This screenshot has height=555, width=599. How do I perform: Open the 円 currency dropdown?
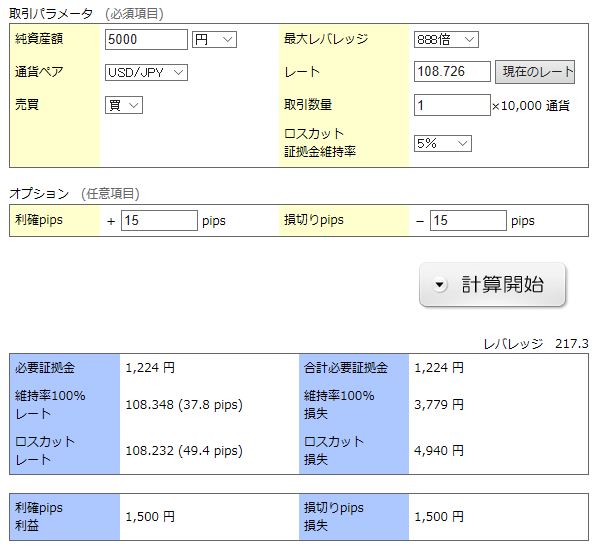click(214, 39)
